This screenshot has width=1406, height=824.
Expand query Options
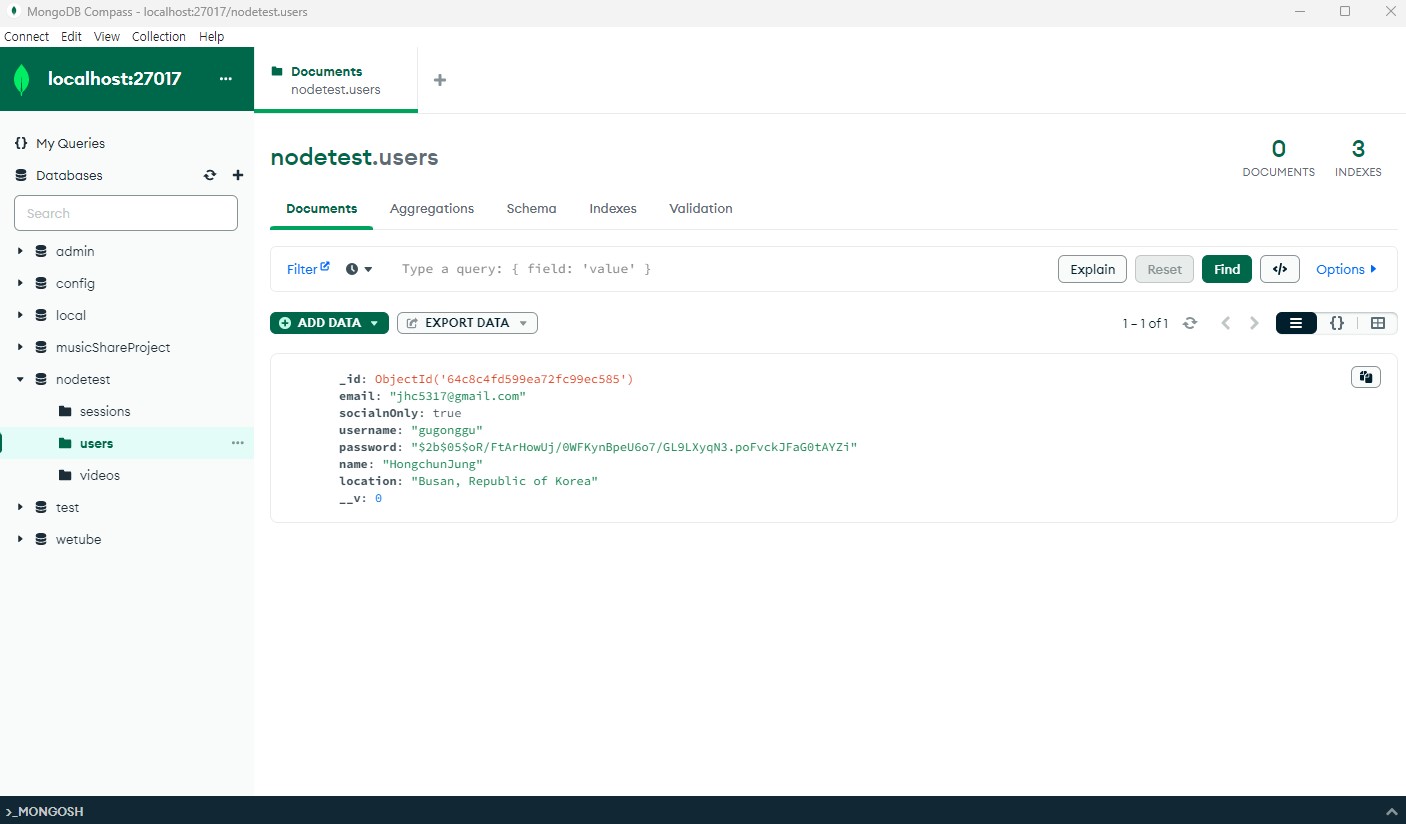point(1346,269)
